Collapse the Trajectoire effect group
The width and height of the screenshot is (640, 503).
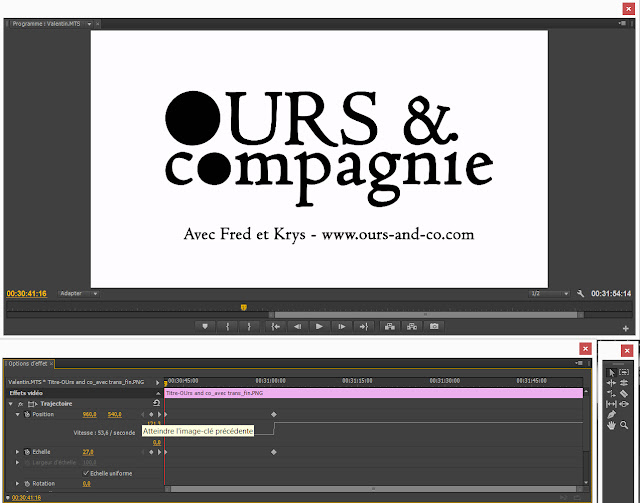(x=11, y=404)
